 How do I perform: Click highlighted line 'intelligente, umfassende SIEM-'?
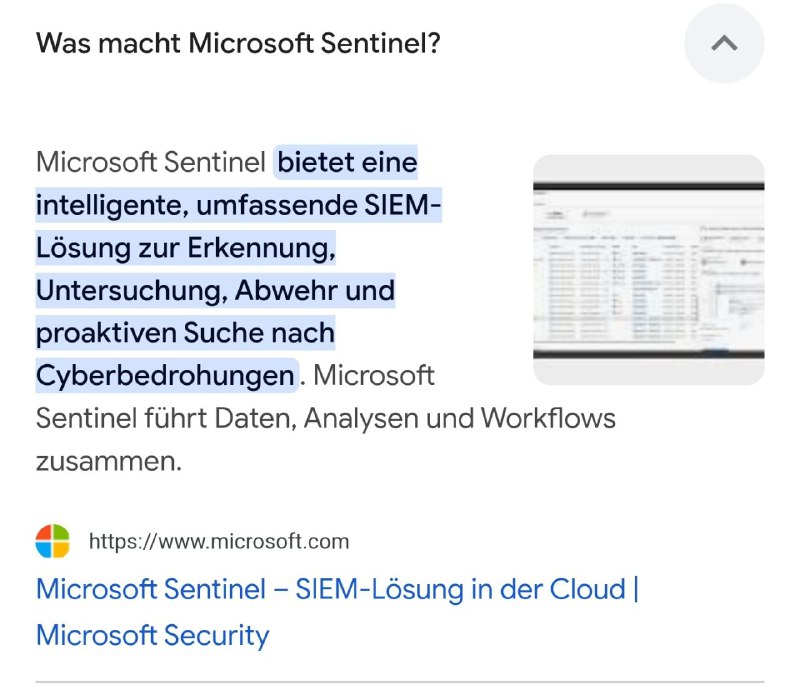click(x=238, y=205)
